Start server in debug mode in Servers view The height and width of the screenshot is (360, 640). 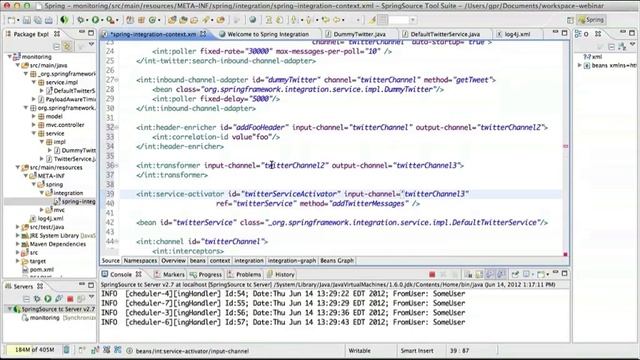coord(37,299)
